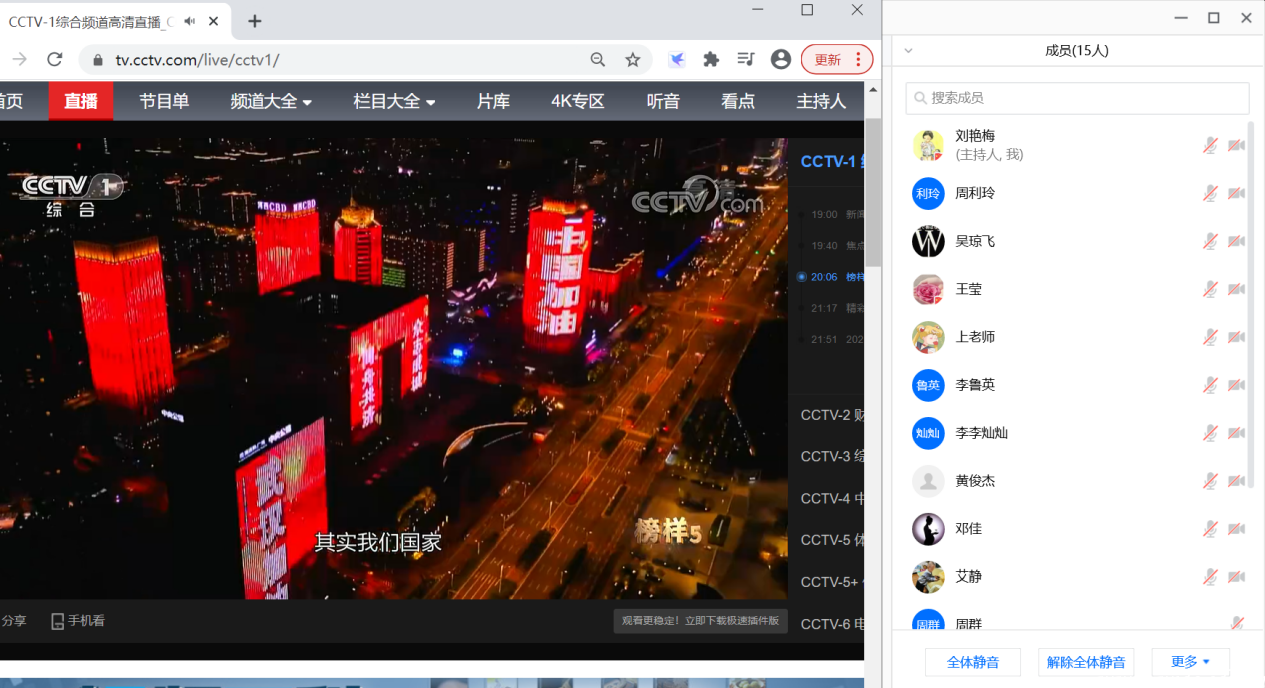Click the web page vertical scrollbar
1265x688 pixels.
coord(873,190)
